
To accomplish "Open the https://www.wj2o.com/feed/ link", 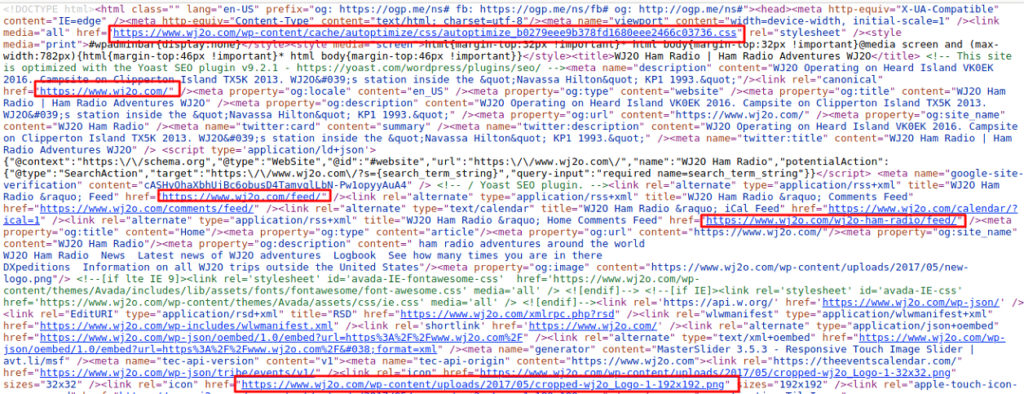I will (244, 195).
